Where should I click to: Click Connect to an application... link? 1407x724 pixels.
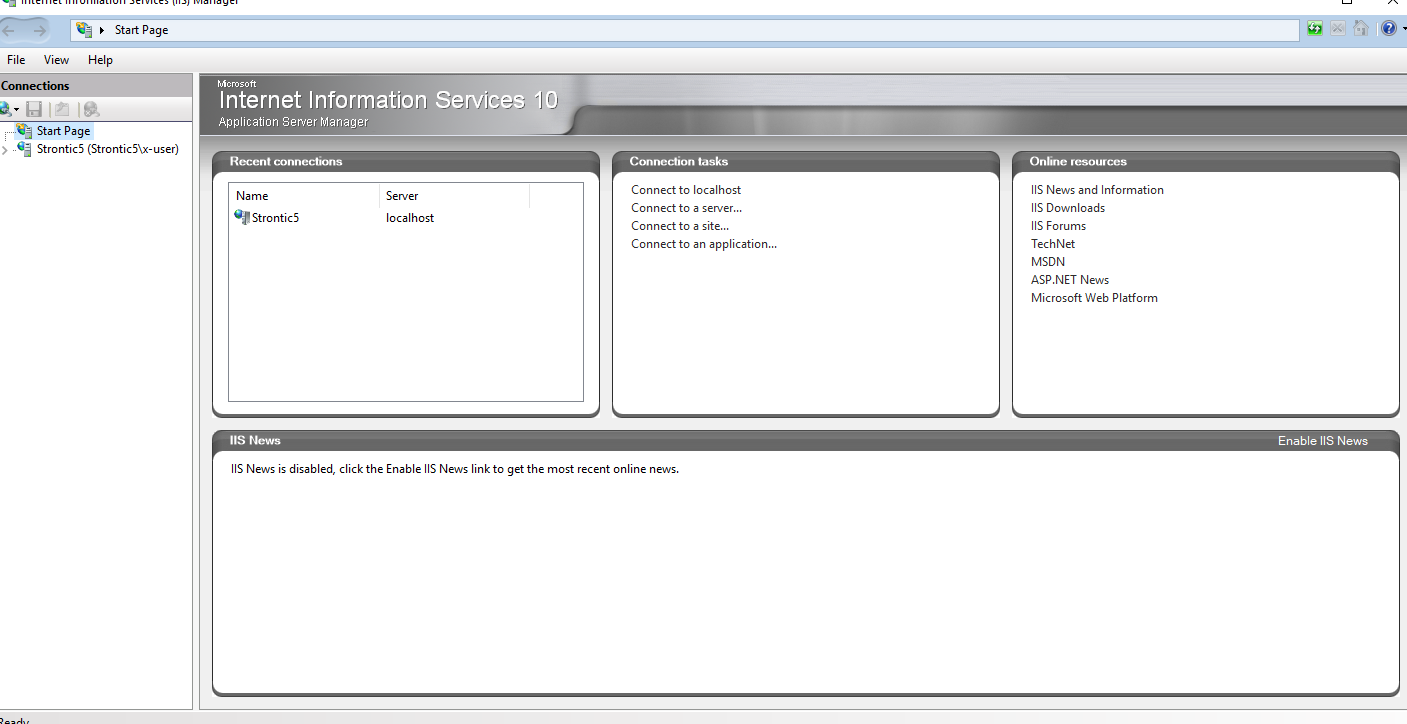point(704,244)
